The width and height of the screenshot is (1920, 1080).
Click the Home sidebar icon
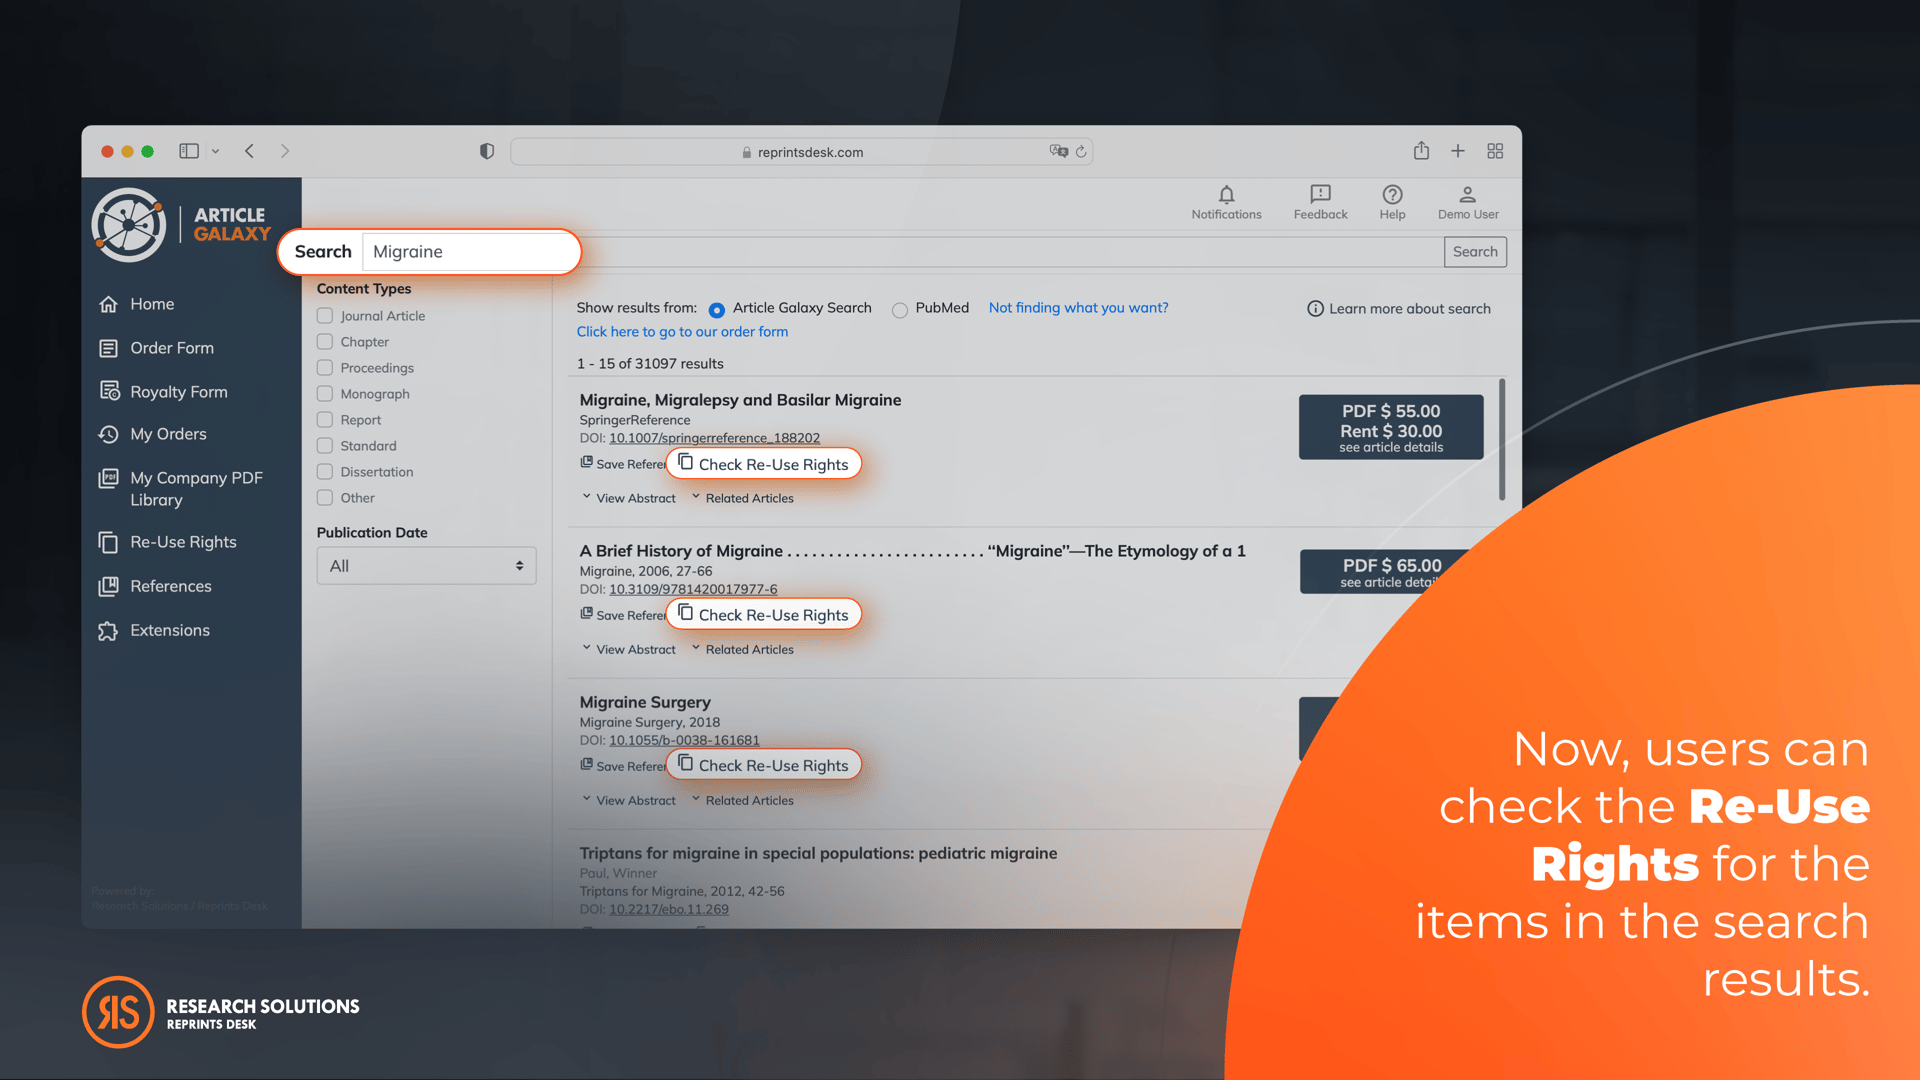coord(111,303)
